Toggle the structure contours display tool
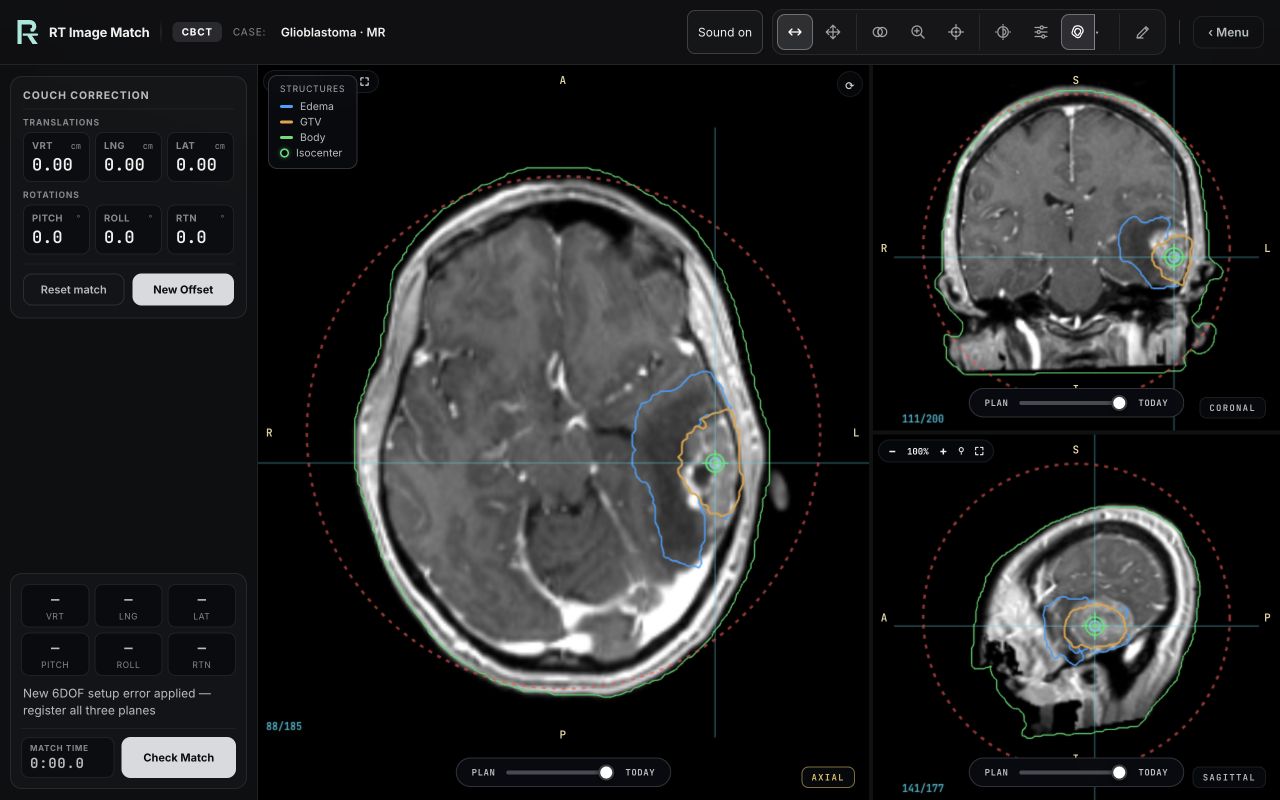 [1078, 32]
